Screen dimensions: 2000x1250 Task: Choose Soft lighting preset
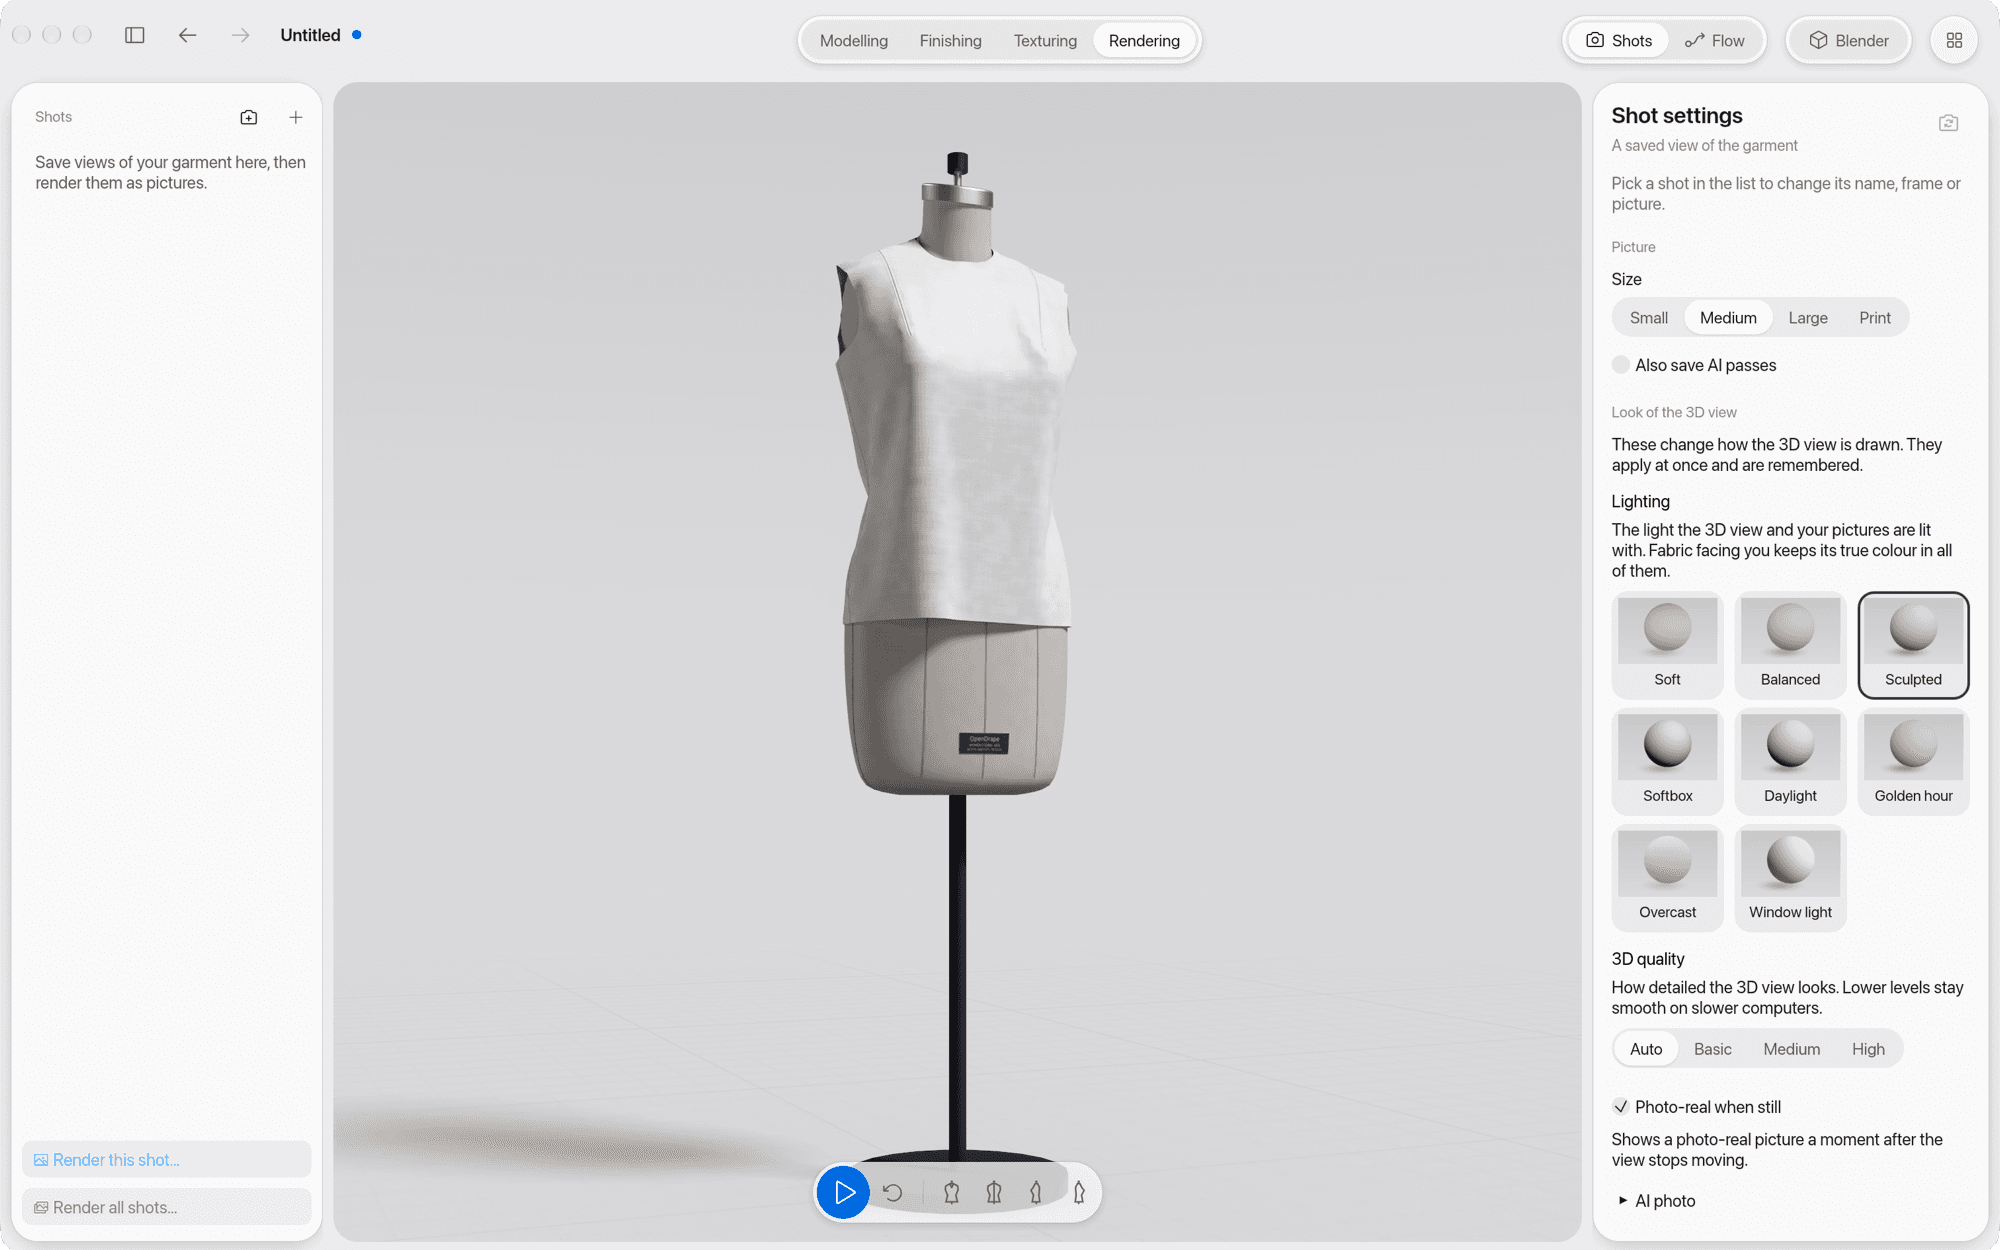pyautogui.click(x=1667, y=645)
